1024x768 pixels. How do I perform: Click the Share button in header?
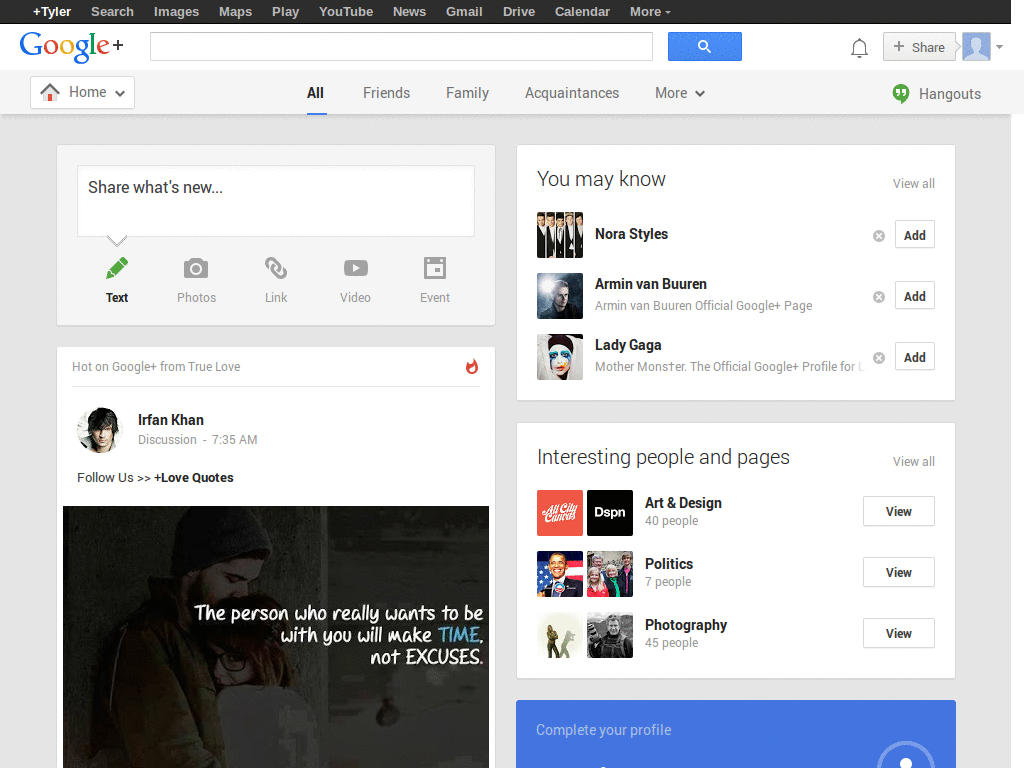point(919,47)
